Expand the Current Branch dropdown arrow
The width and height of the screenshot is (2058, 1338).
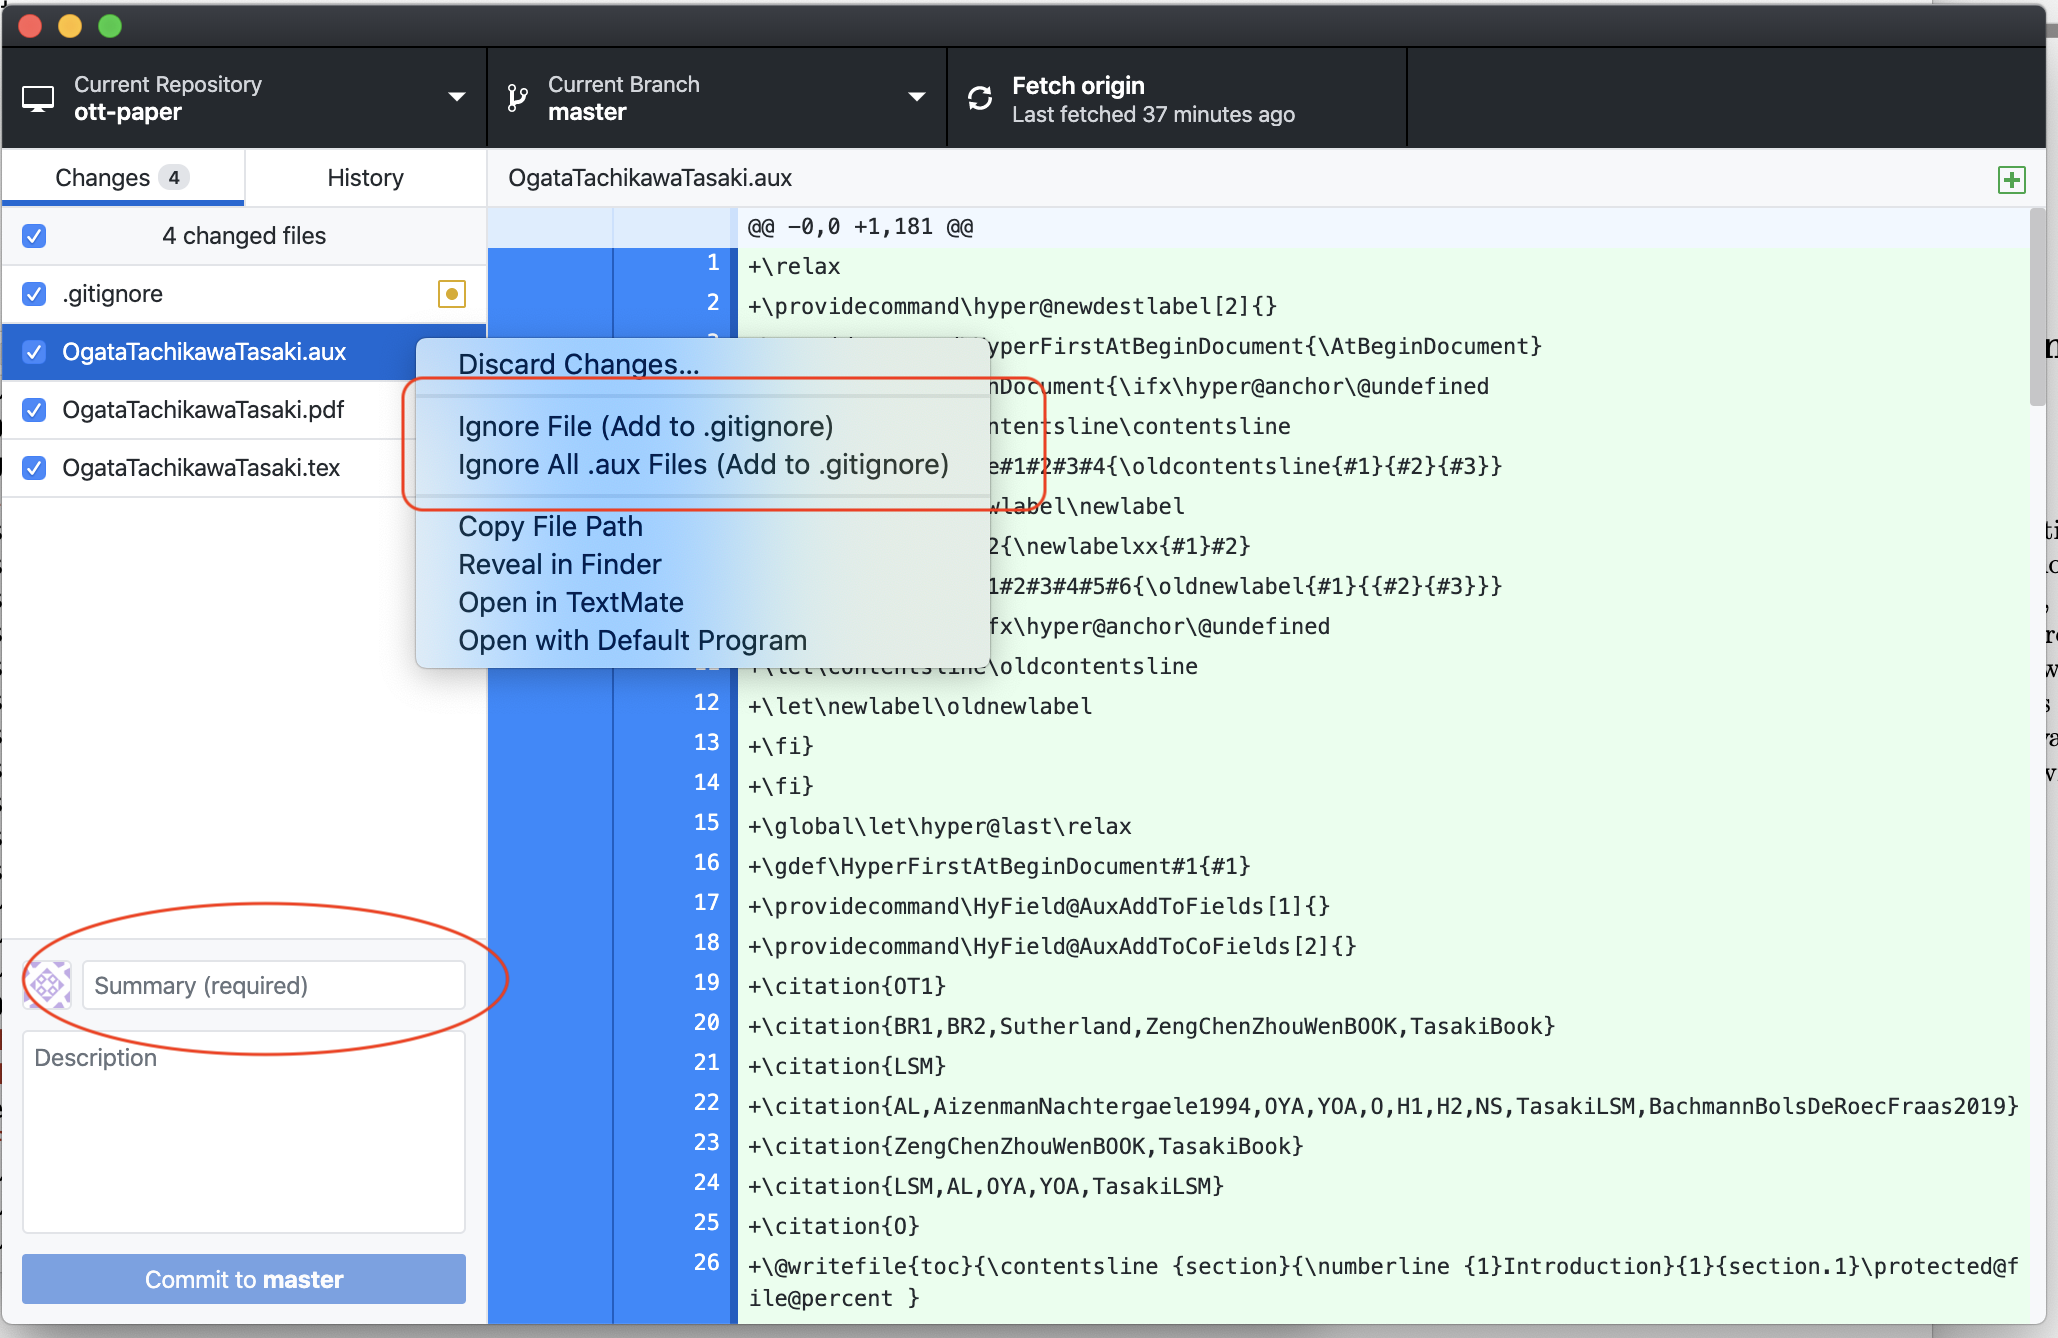(x=916, y=97)
